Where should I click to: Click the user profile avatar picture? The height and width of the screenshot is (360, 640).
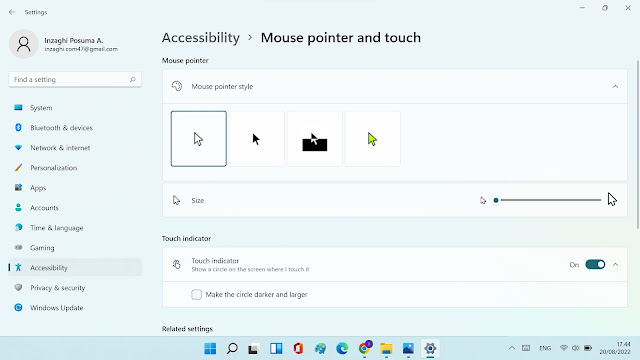tap(23, 44)
